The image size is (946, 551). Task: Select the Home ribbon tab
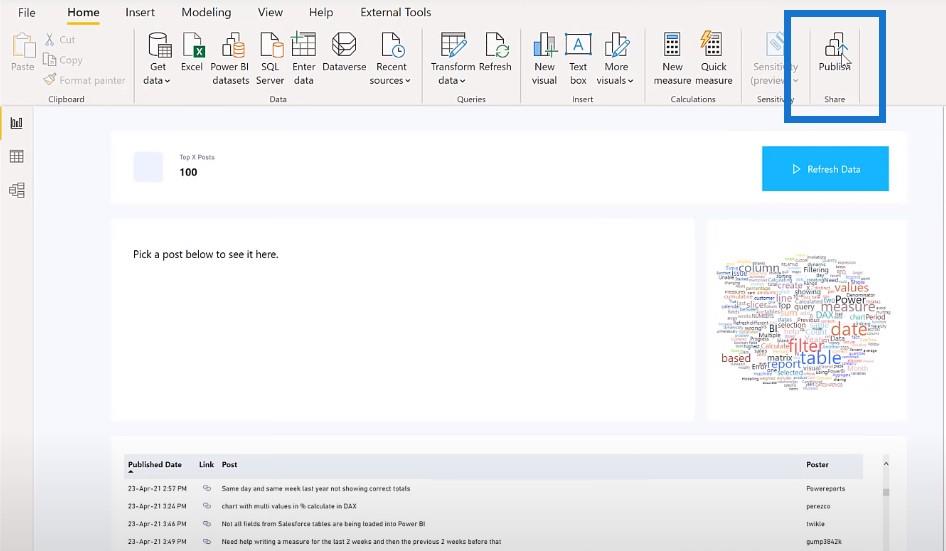point(83,12)
